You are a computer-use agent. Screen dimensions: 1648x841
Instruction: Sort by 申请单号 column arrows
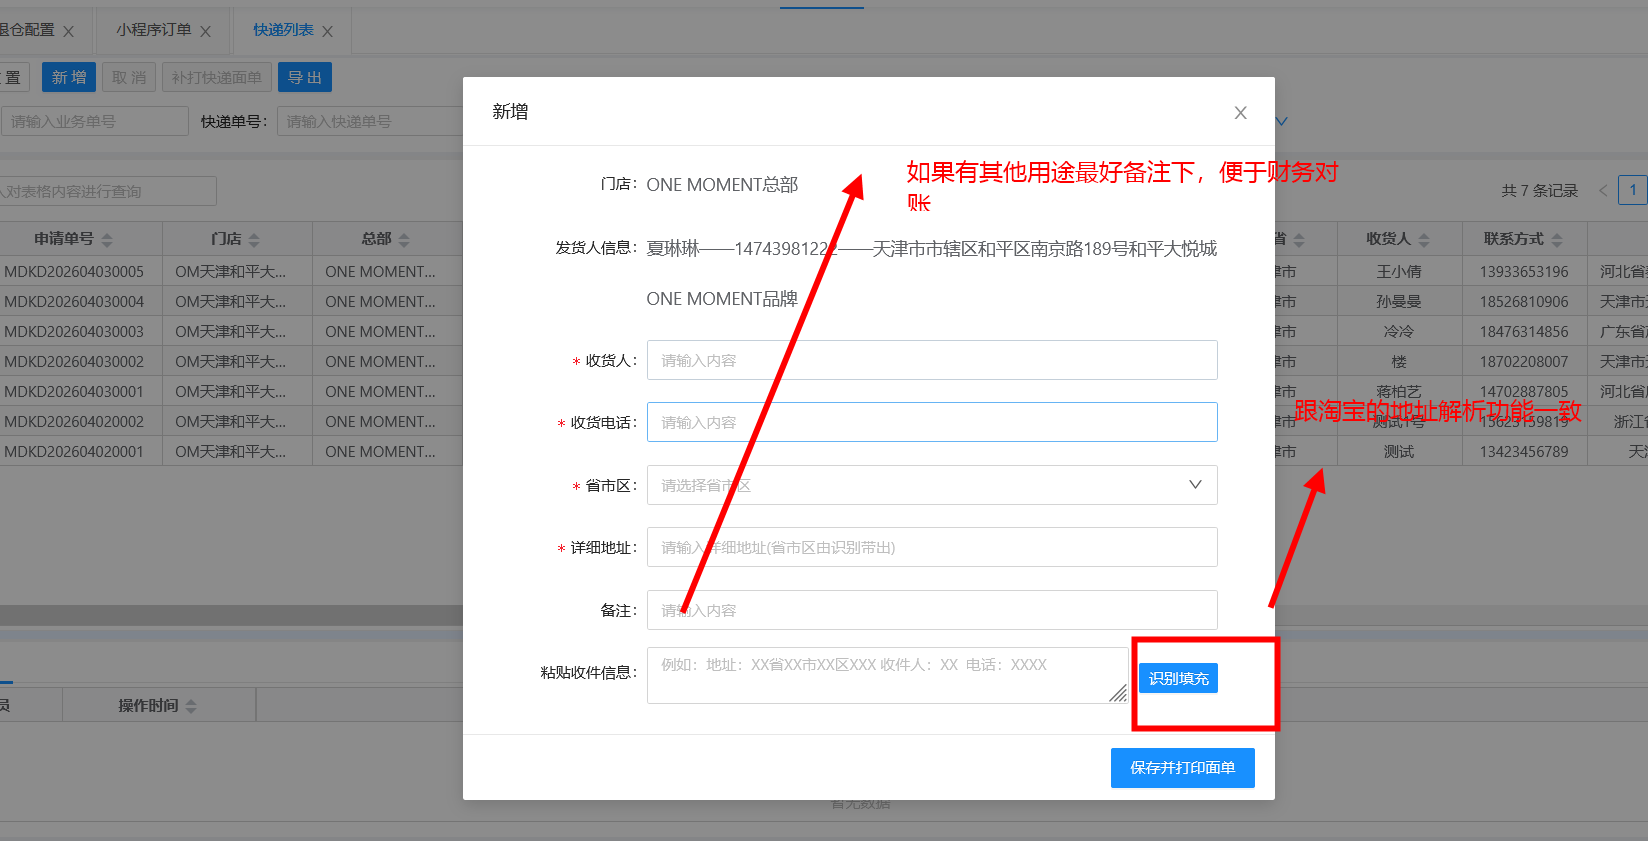[x=107, y=240]
